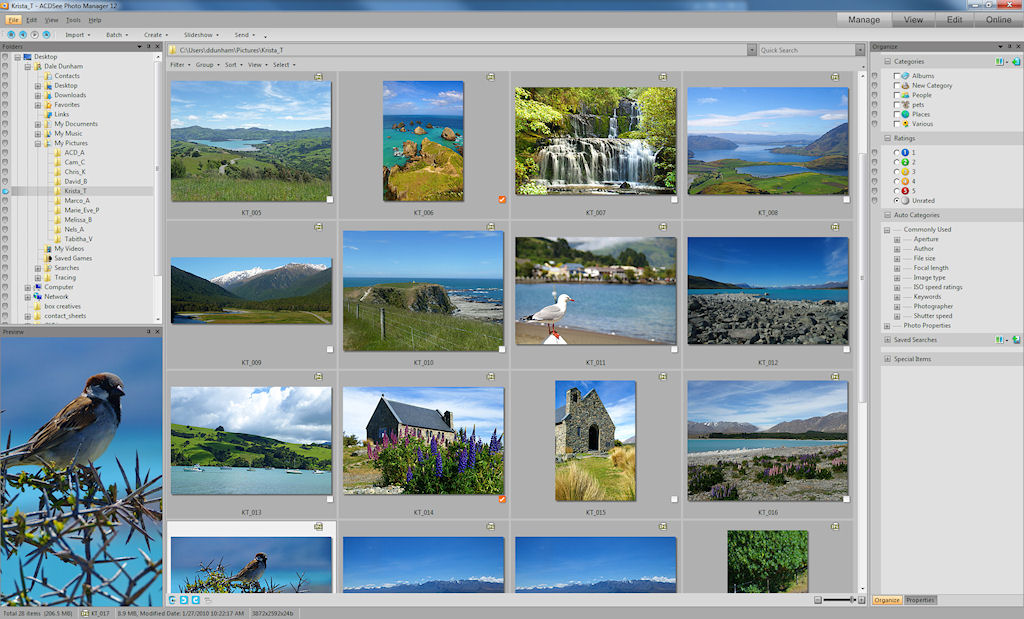The width and height of the screenshot is (1024, 619).
Task: Click the folder icon in the path bar
Action: [x=173, y=50]
